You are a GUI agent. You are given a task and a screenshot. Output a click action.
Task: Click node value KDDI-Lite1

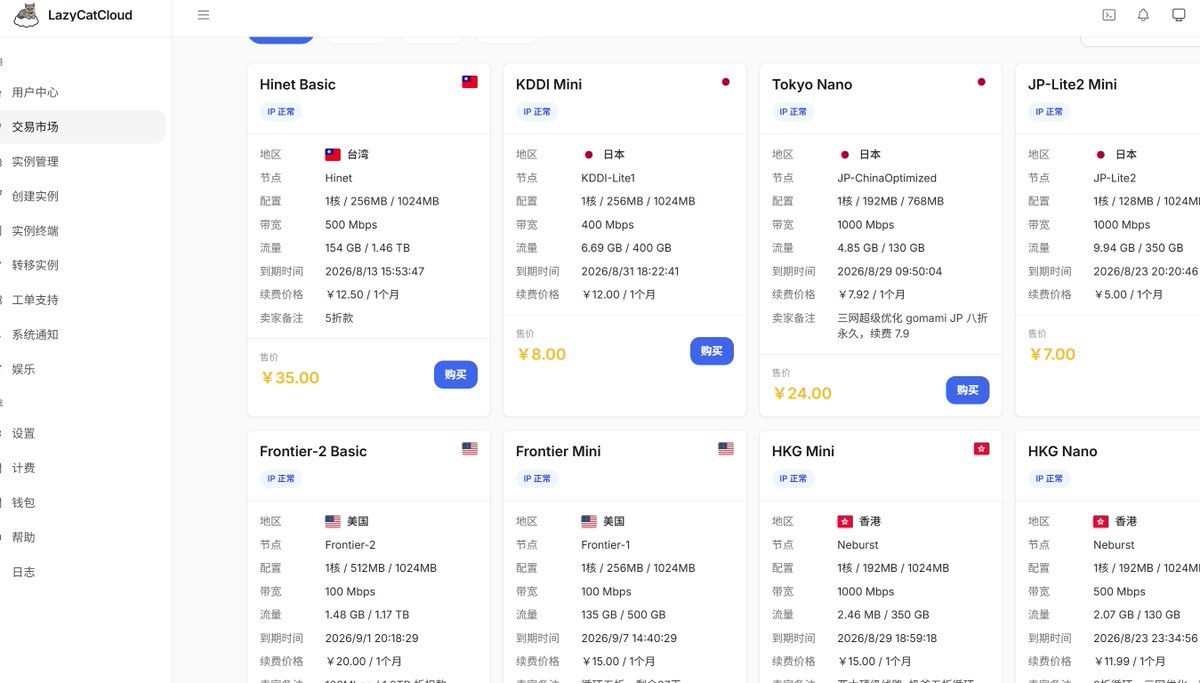click(608, 178)
